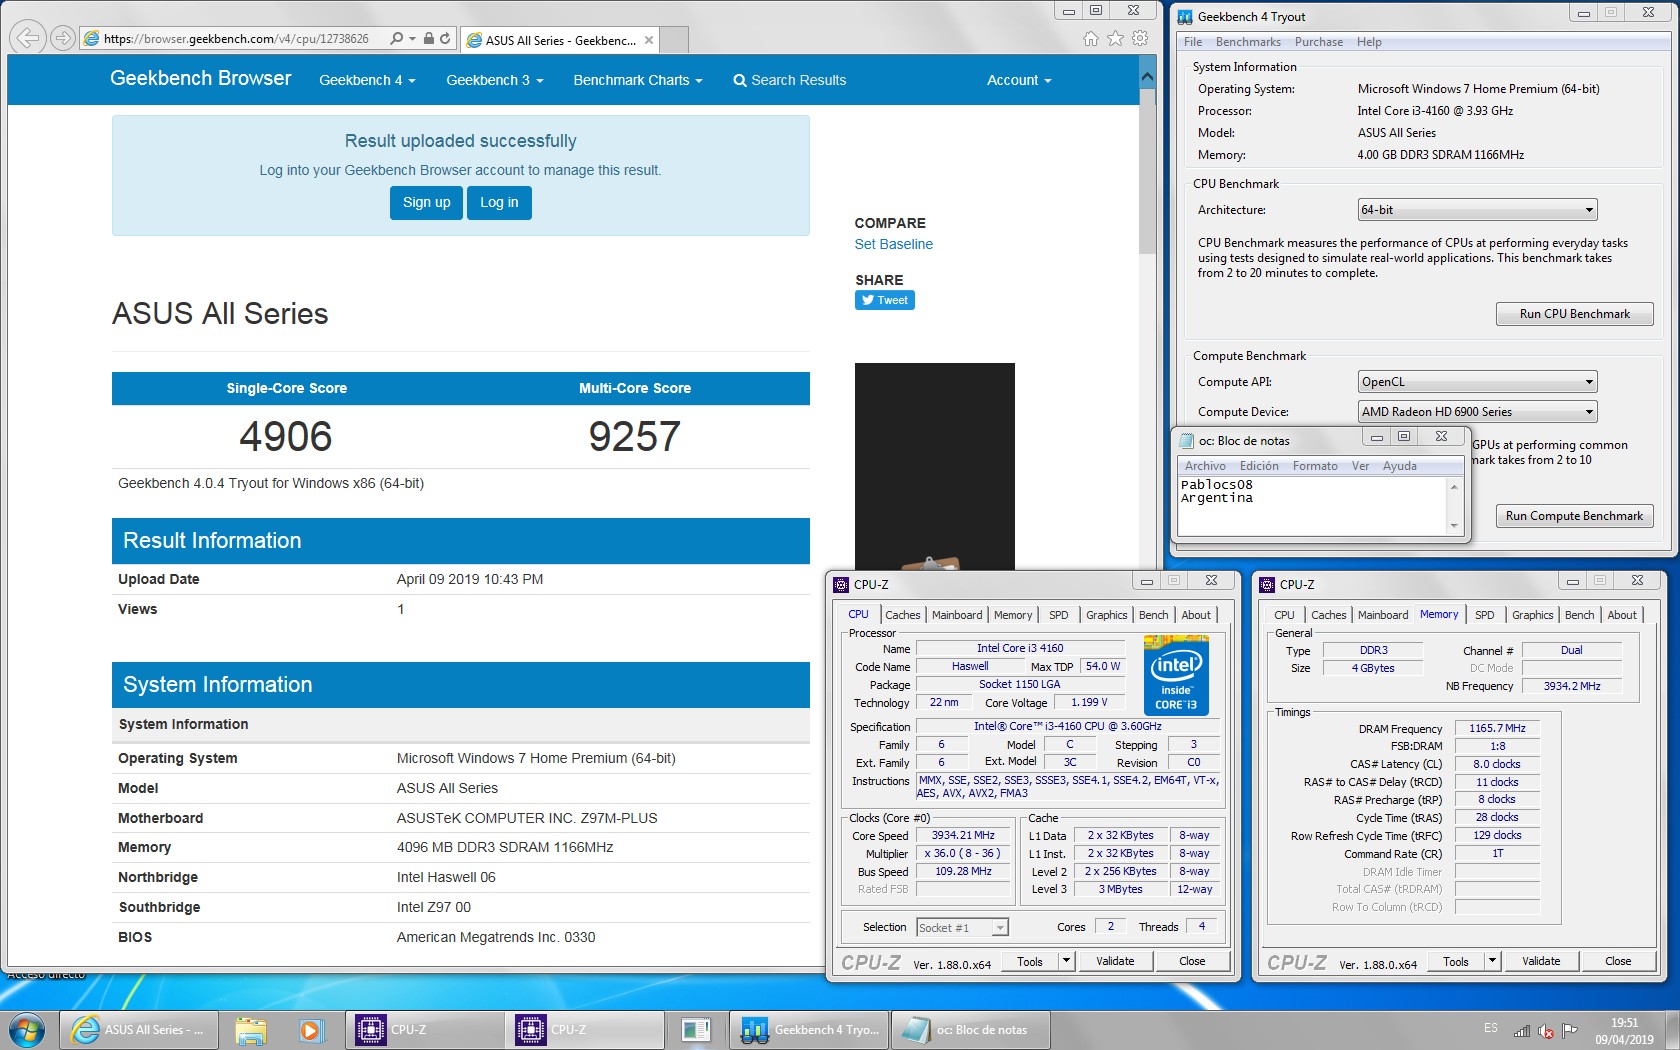Click the Action Center flag tray icon
This screenshot has width=1680, height=1050.
pos(1570,1030)
